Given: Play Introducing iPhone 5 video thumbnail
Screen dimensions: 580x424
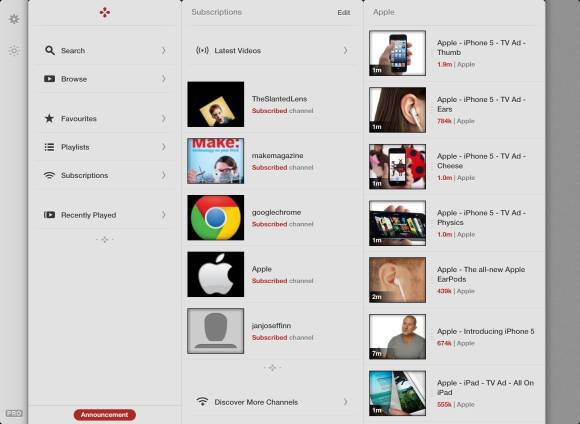Looking at the screenshot, I should (x=398, y=337).
